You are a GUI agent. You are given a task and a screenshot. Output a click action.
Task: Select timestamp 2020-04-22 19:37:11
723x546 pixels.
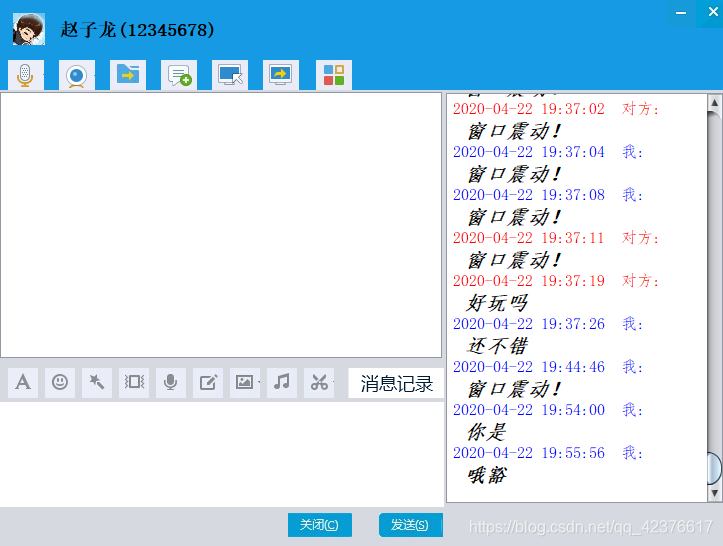528,237
